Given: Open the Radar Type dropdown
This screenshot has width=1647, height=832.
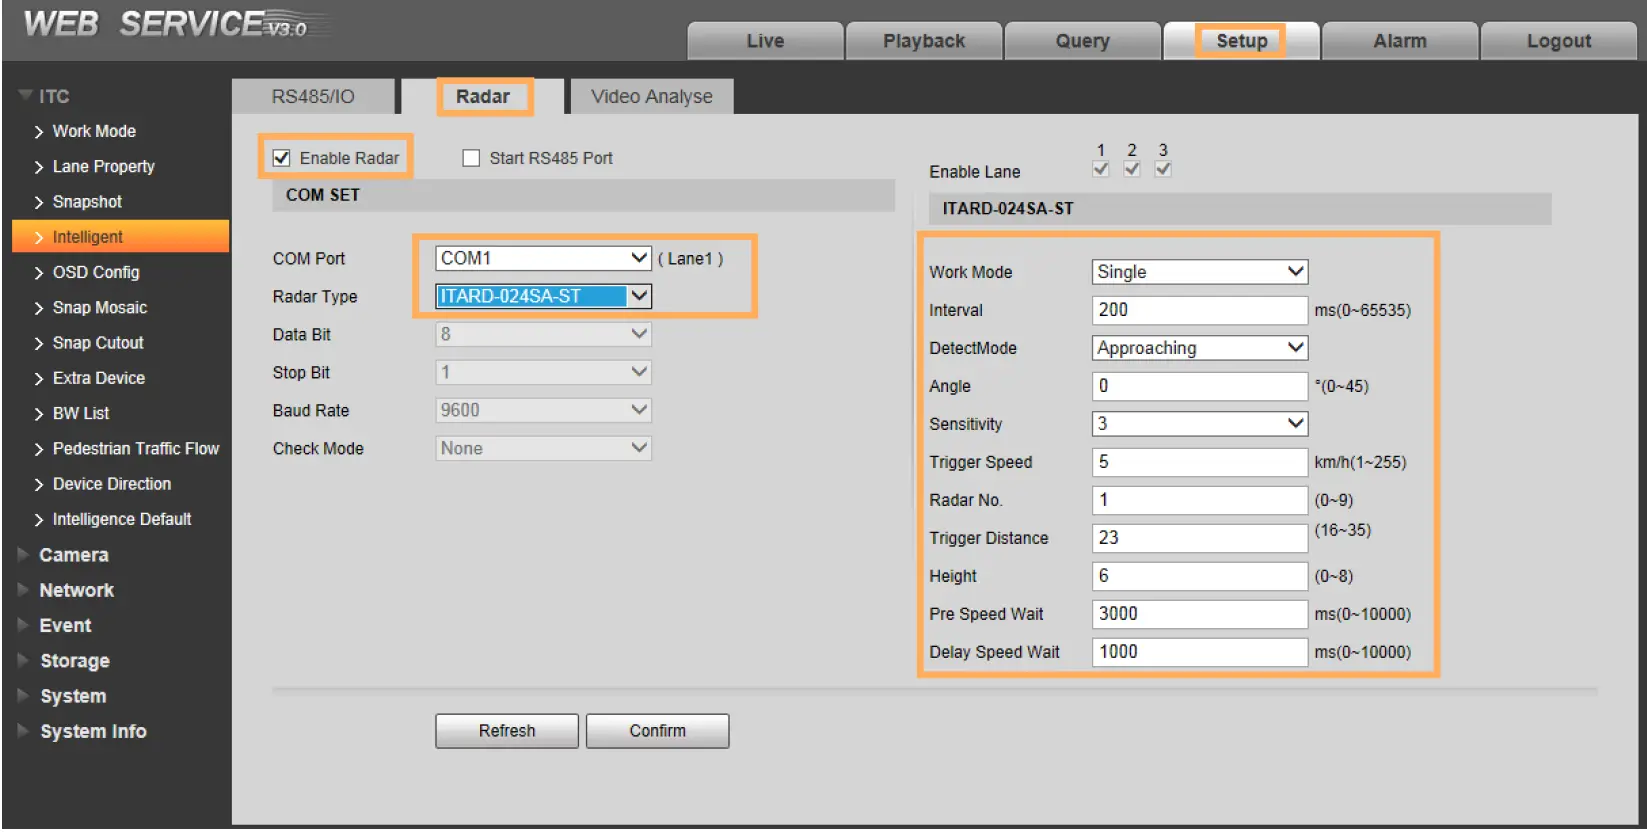Looking at the screenshot, I should [x=544, y=296].
